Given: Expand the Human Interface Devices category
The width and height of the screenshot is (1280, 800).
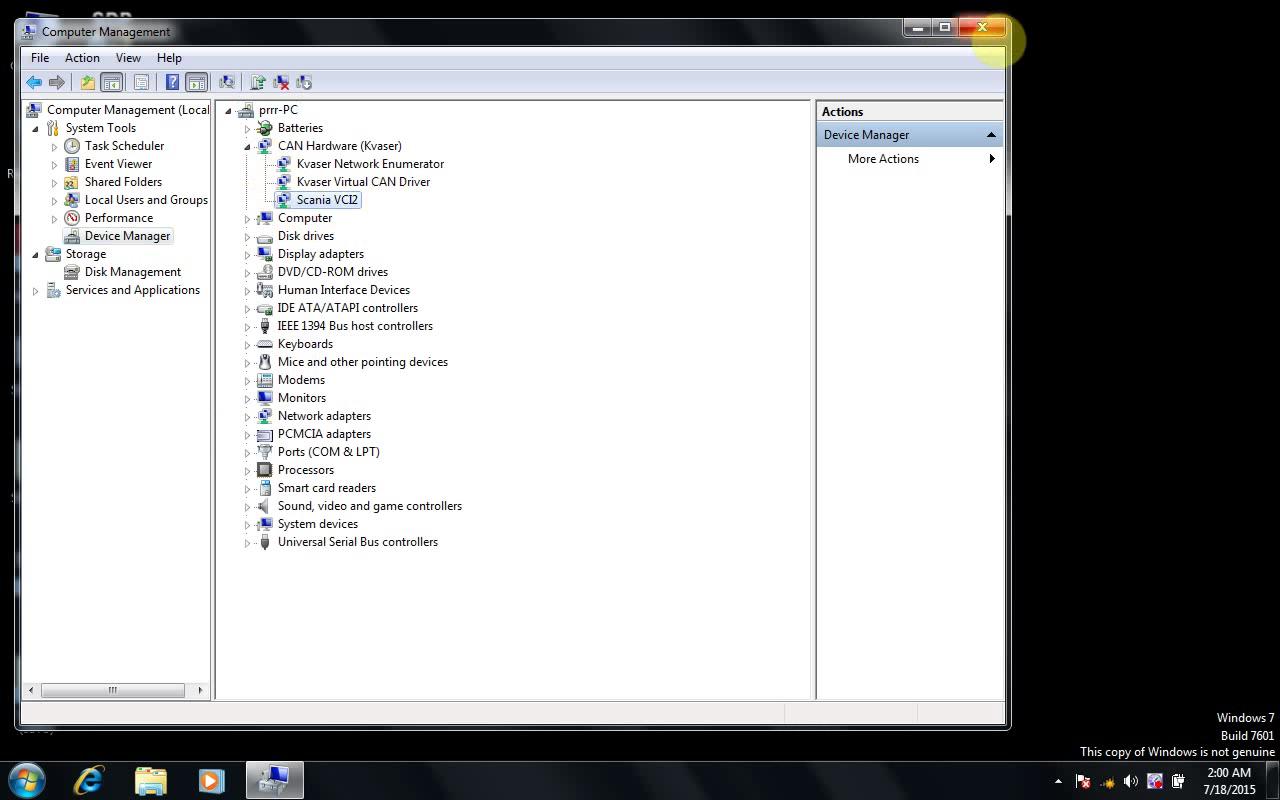Looking at the screenshot, I should click(248, 290).
